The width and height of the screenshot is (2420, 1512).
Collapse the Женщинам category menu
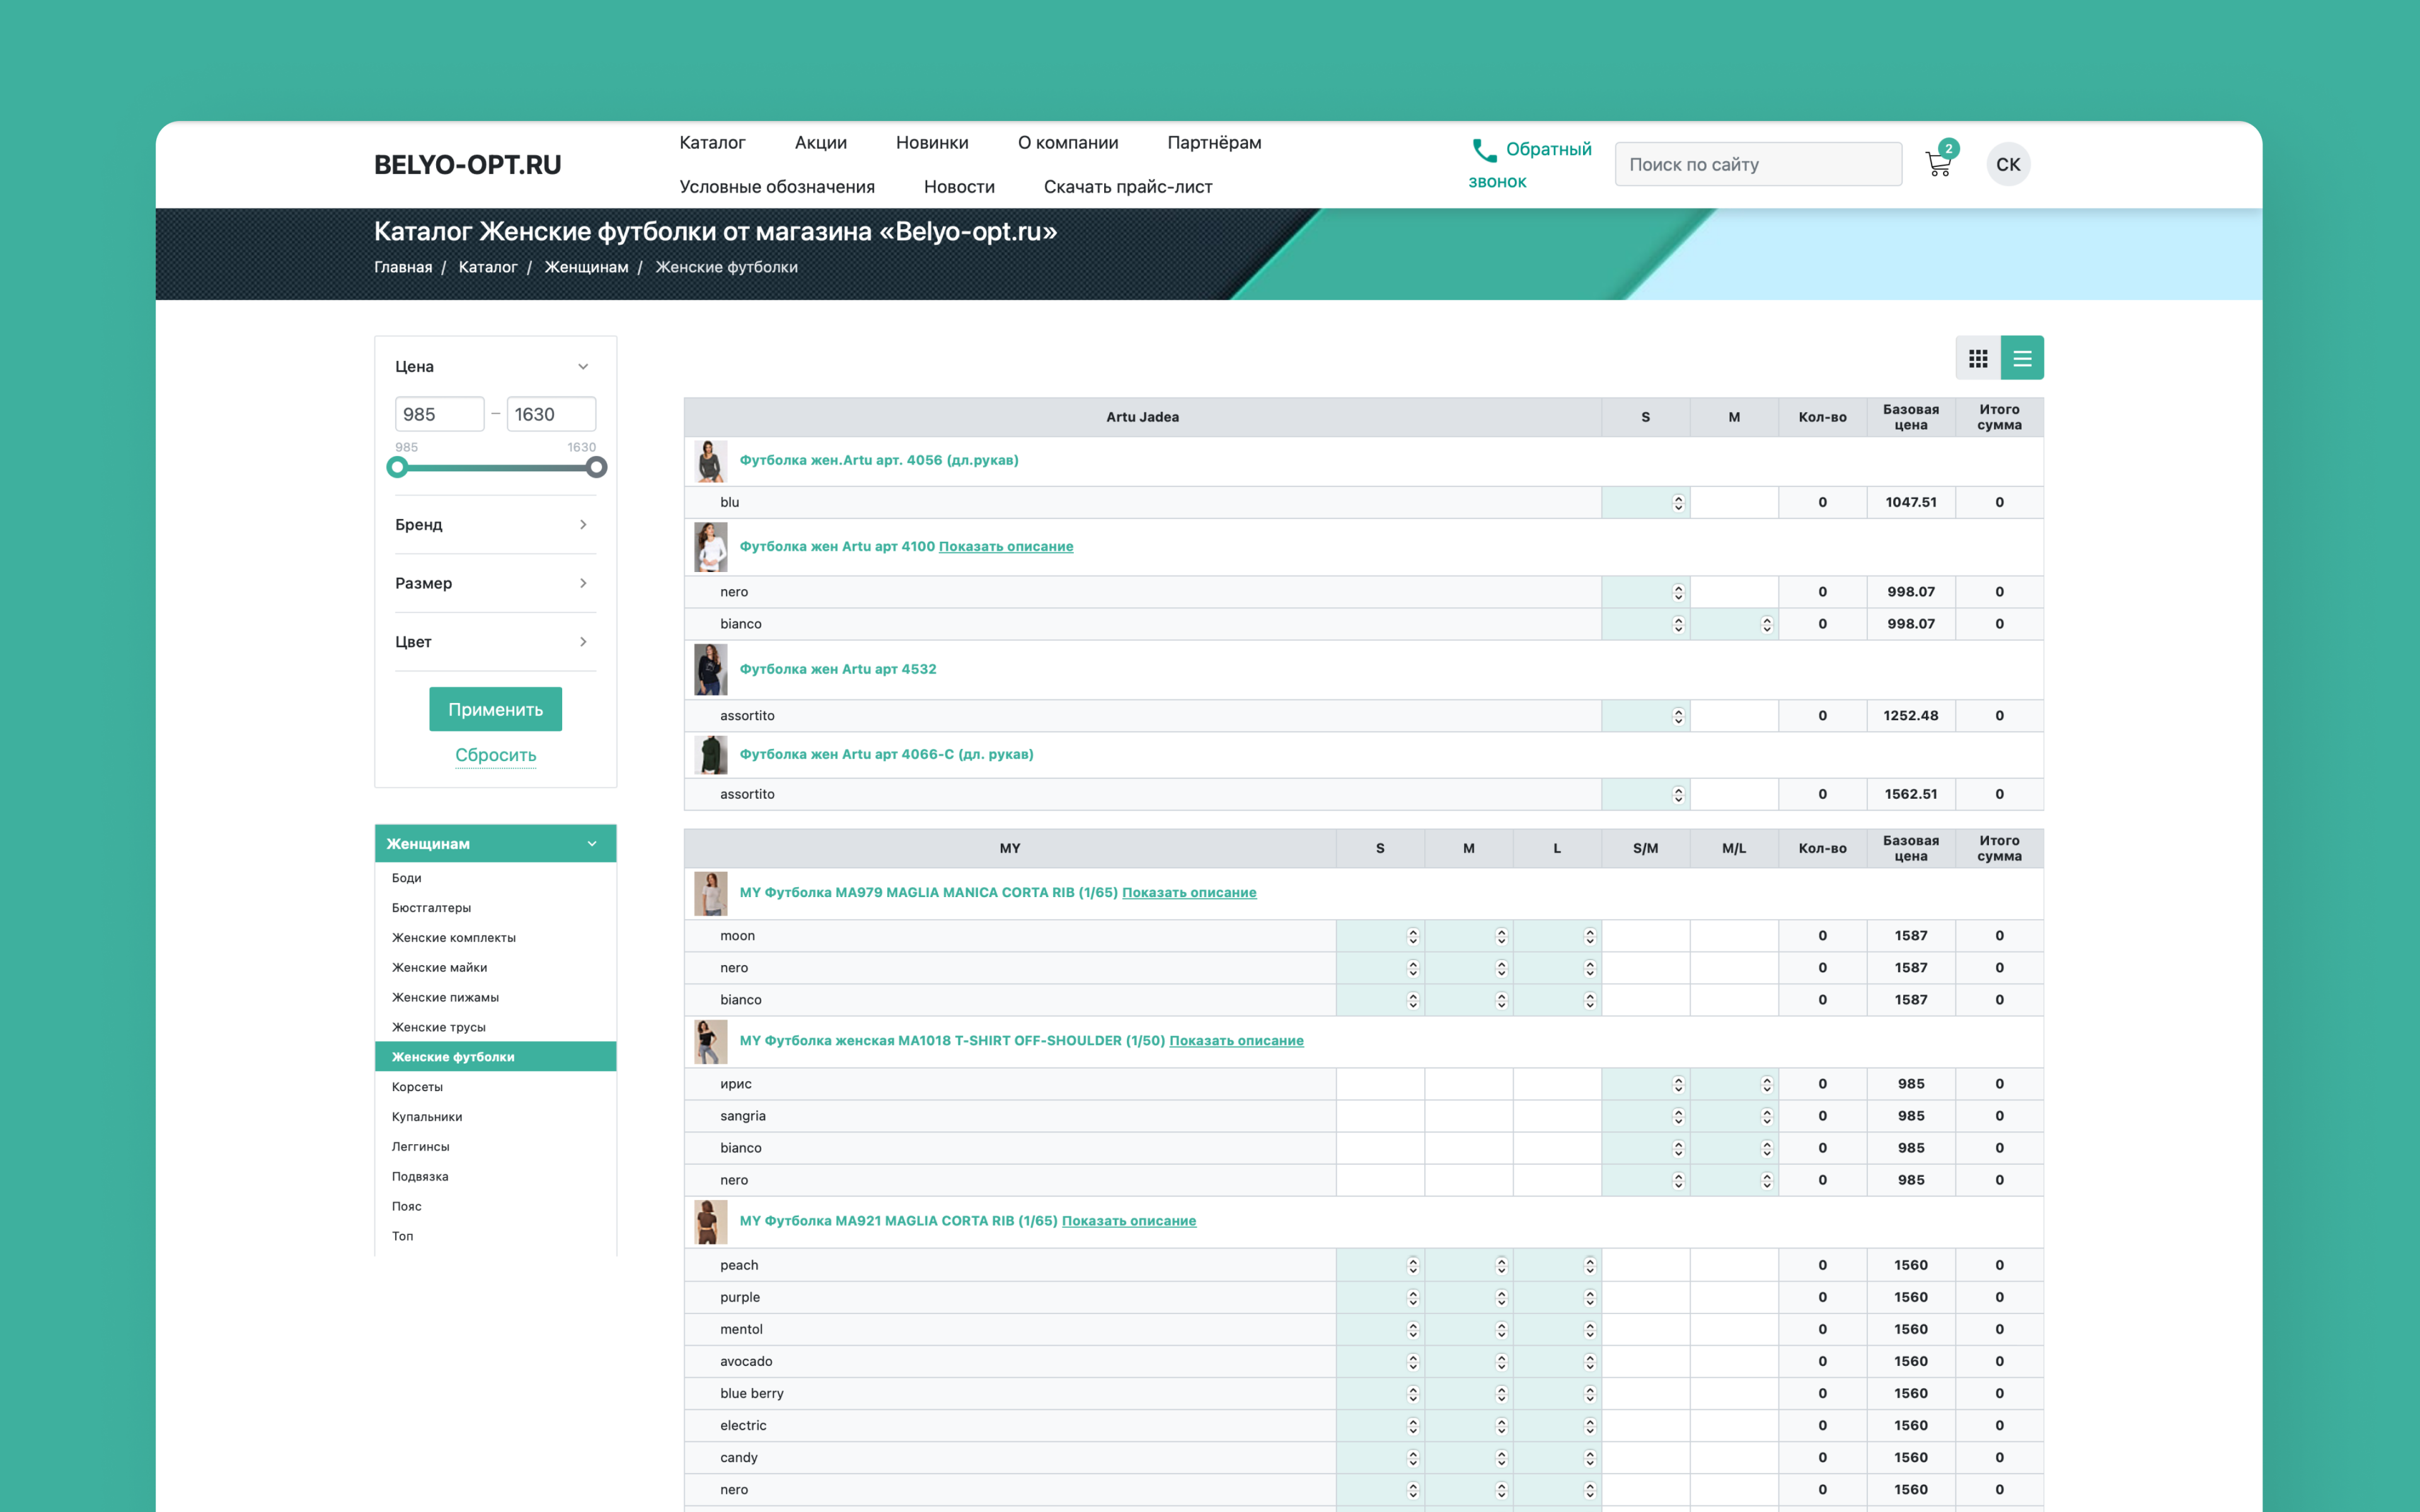point(592,844)
